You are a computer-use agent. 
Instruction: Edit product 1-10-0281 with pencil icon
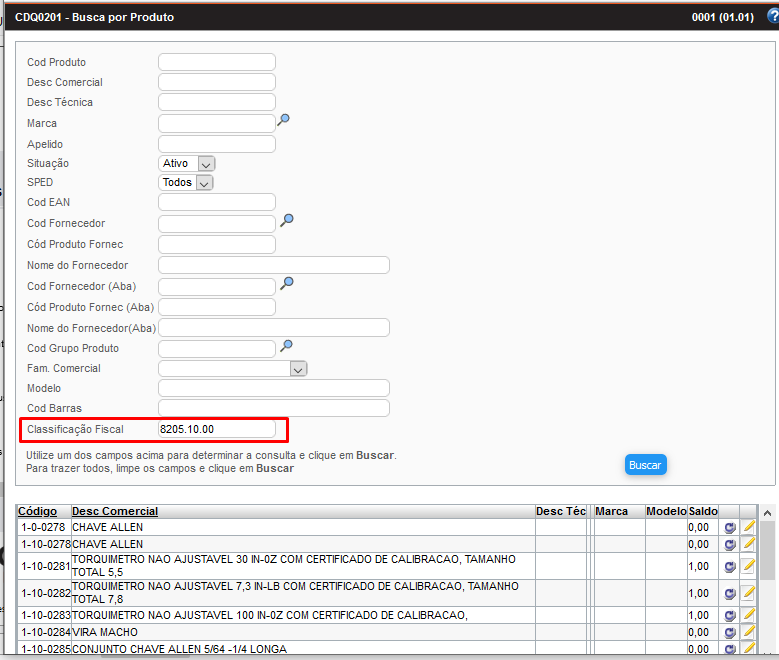(x=748, y=565)
